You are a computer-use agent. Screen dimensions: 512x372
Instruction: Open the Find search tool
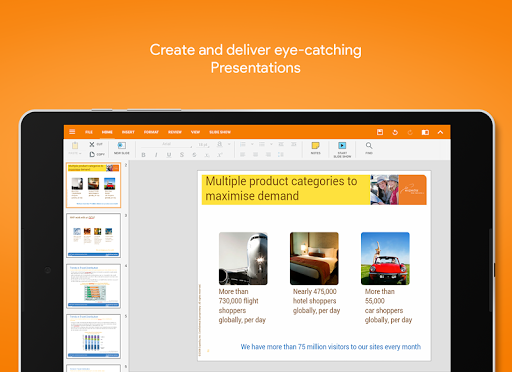(369, 148)
